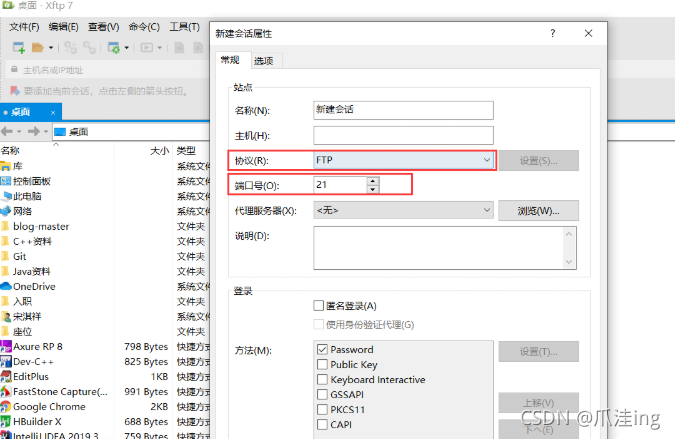This screenshot has width=675, height=439.
Task: Open the 编辑(E) menu
Action: tap(64, 27)
